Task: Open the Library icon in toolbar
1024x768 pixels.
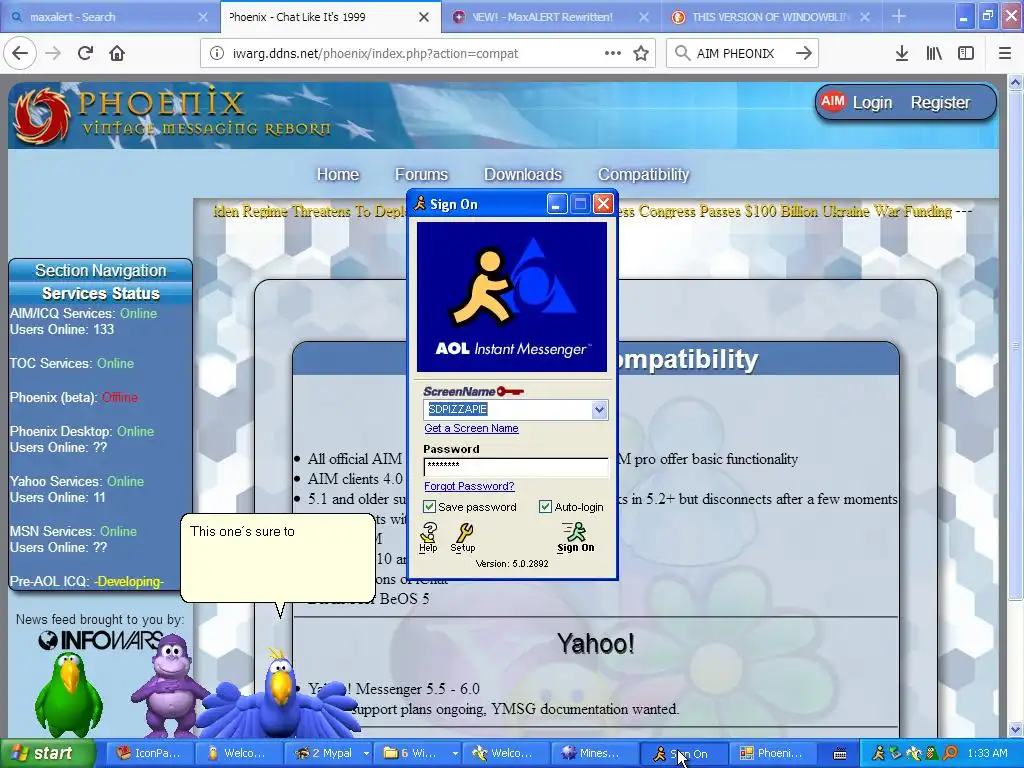Action: pos(934,54)
